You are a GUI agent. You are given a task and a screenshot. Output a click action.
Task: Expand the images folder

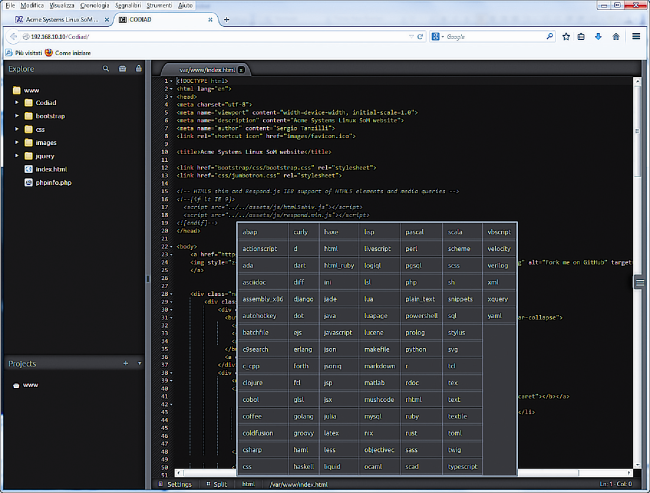[17, 142]
